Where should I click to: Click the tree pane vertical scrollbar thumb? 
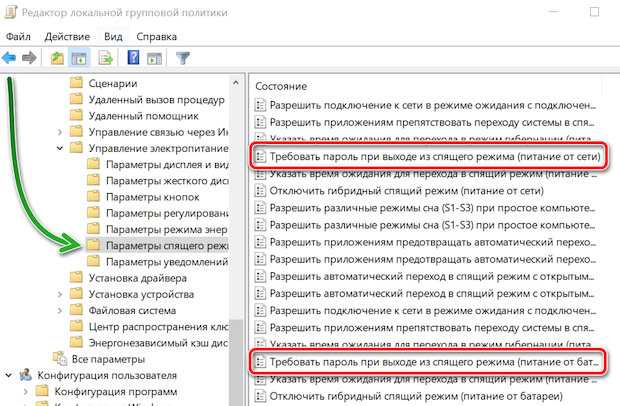(x=236, y=362)
